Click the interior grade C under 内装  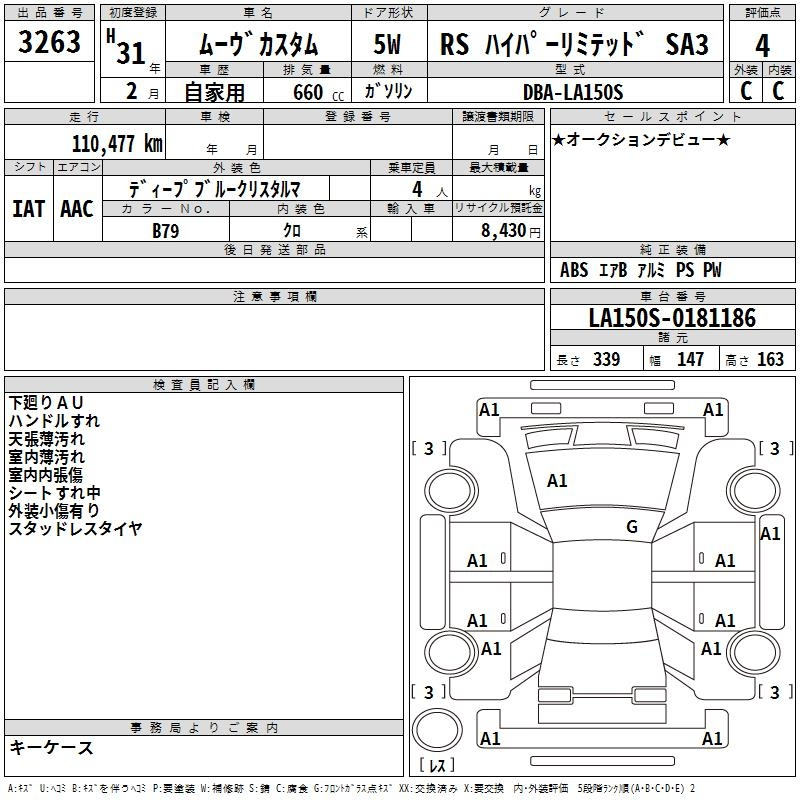(778, 91)
